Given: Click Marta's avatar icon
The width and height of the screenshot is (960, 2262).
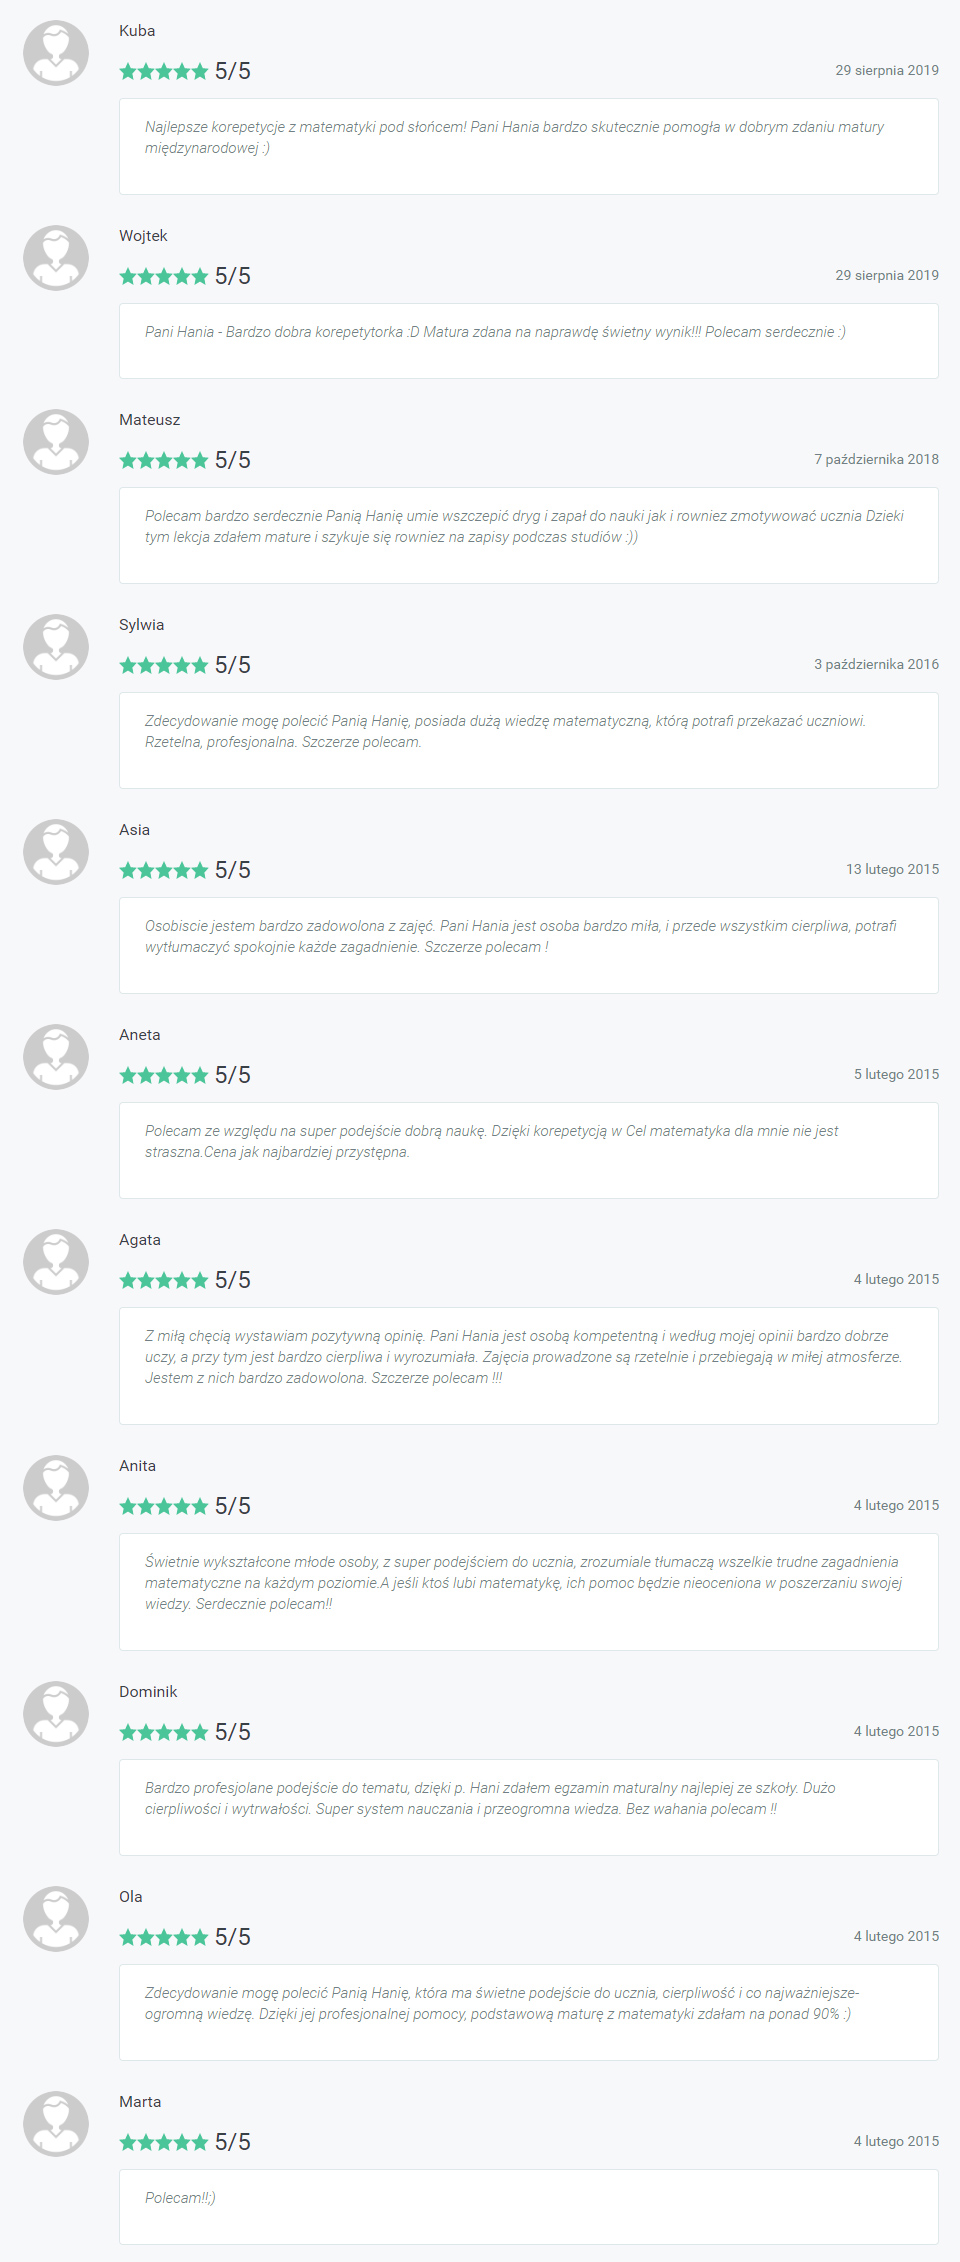Looking at the screenshot, I should click(56, 2124).
